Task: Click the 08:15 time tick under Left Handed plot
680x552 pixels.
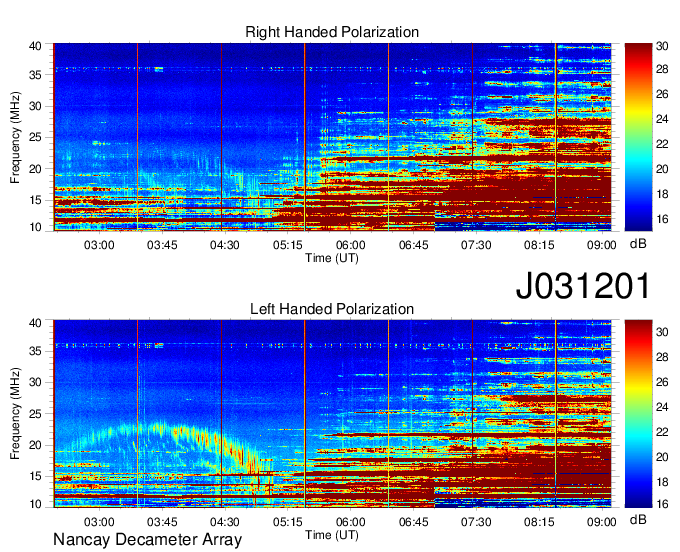Action: (x=539, y=522)
